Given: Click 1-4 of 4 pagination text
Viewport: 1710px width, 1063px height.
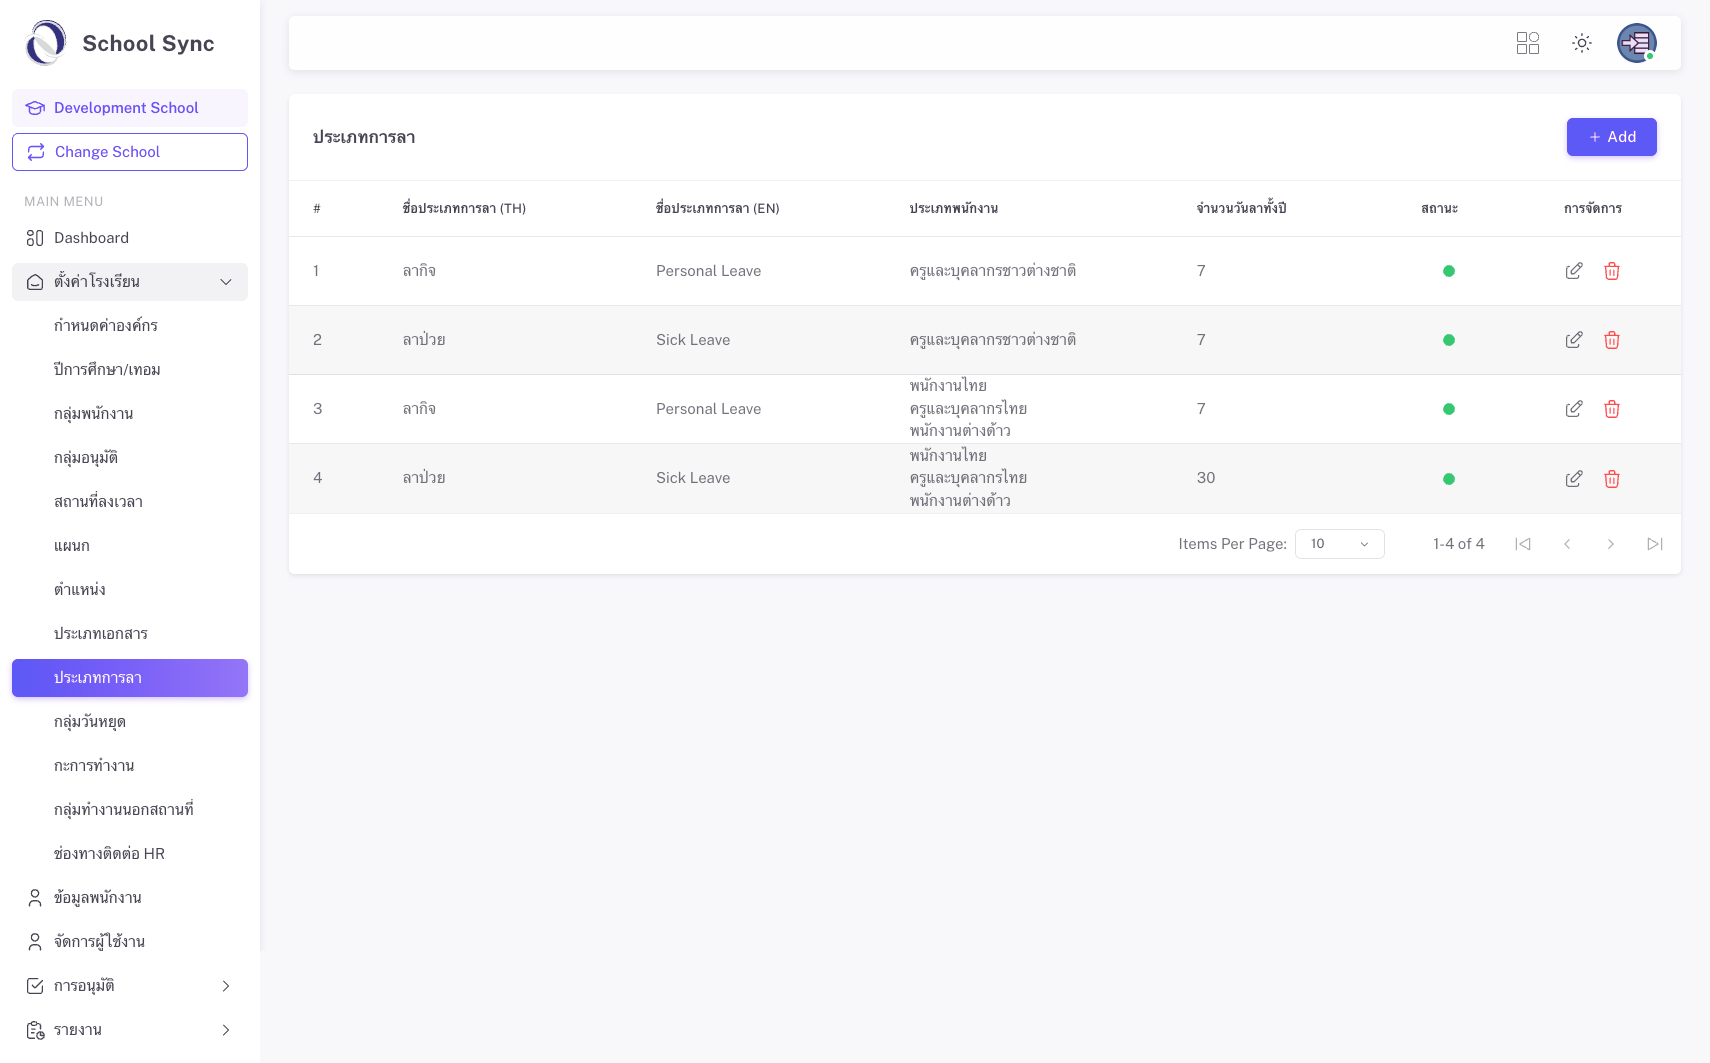Looking at the screenshot, I should 1459,544.
